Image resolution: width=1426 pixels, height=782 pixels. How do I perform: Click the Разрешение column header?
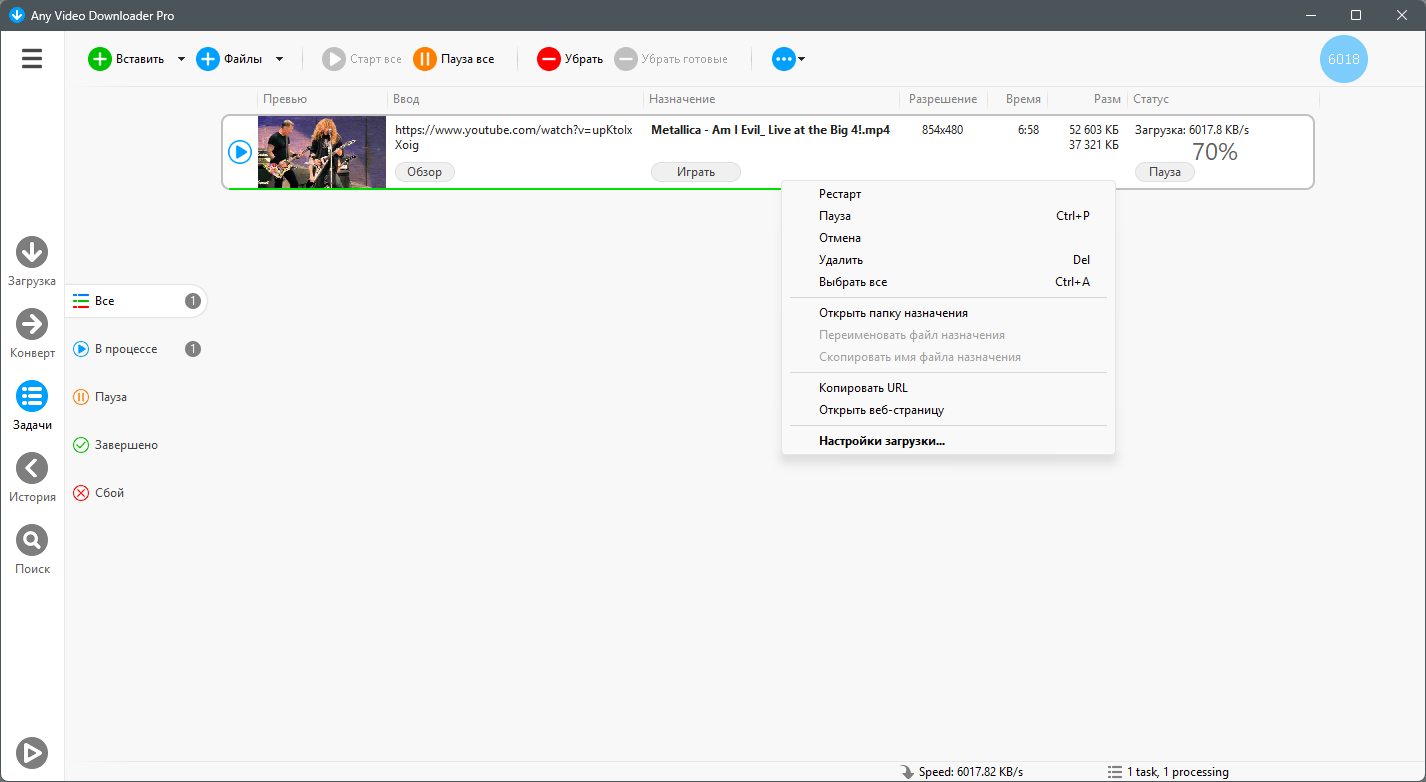943,99
